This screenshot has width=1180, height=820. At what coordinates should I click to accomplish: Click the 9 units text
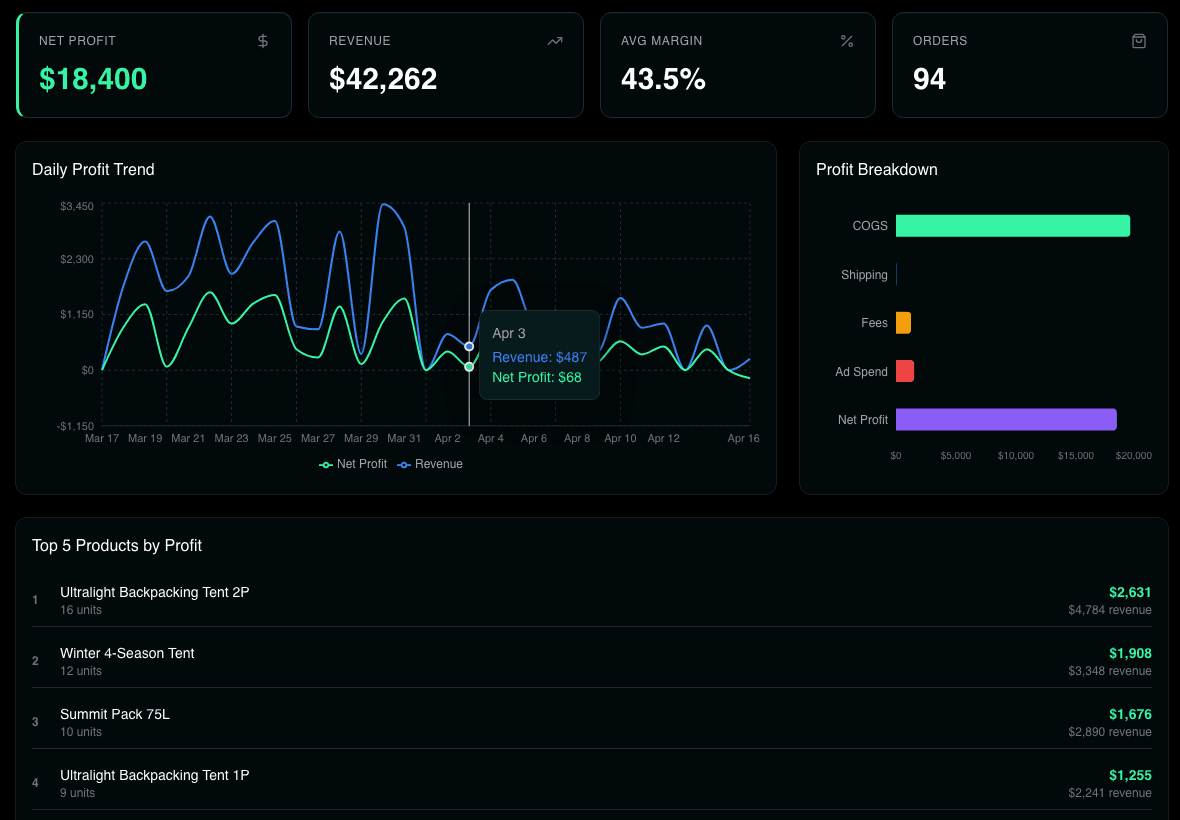[x=78, y=793]
